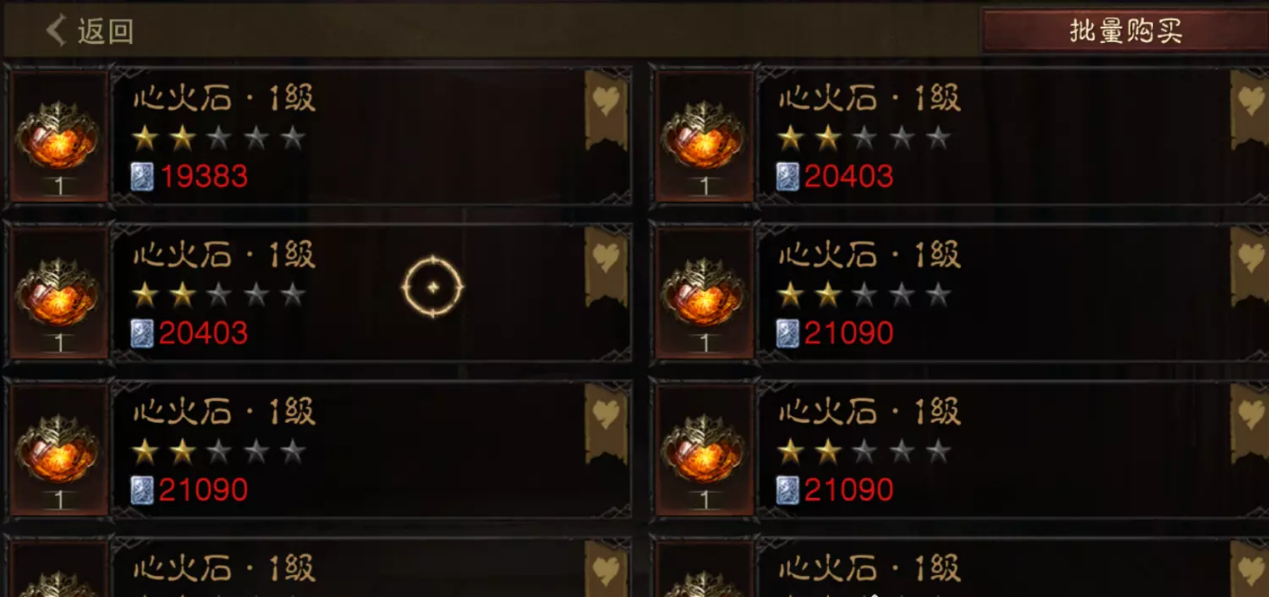Click the currency icon beside right-column 20403
Screen dimensions: 1269x597
[788, 177]
